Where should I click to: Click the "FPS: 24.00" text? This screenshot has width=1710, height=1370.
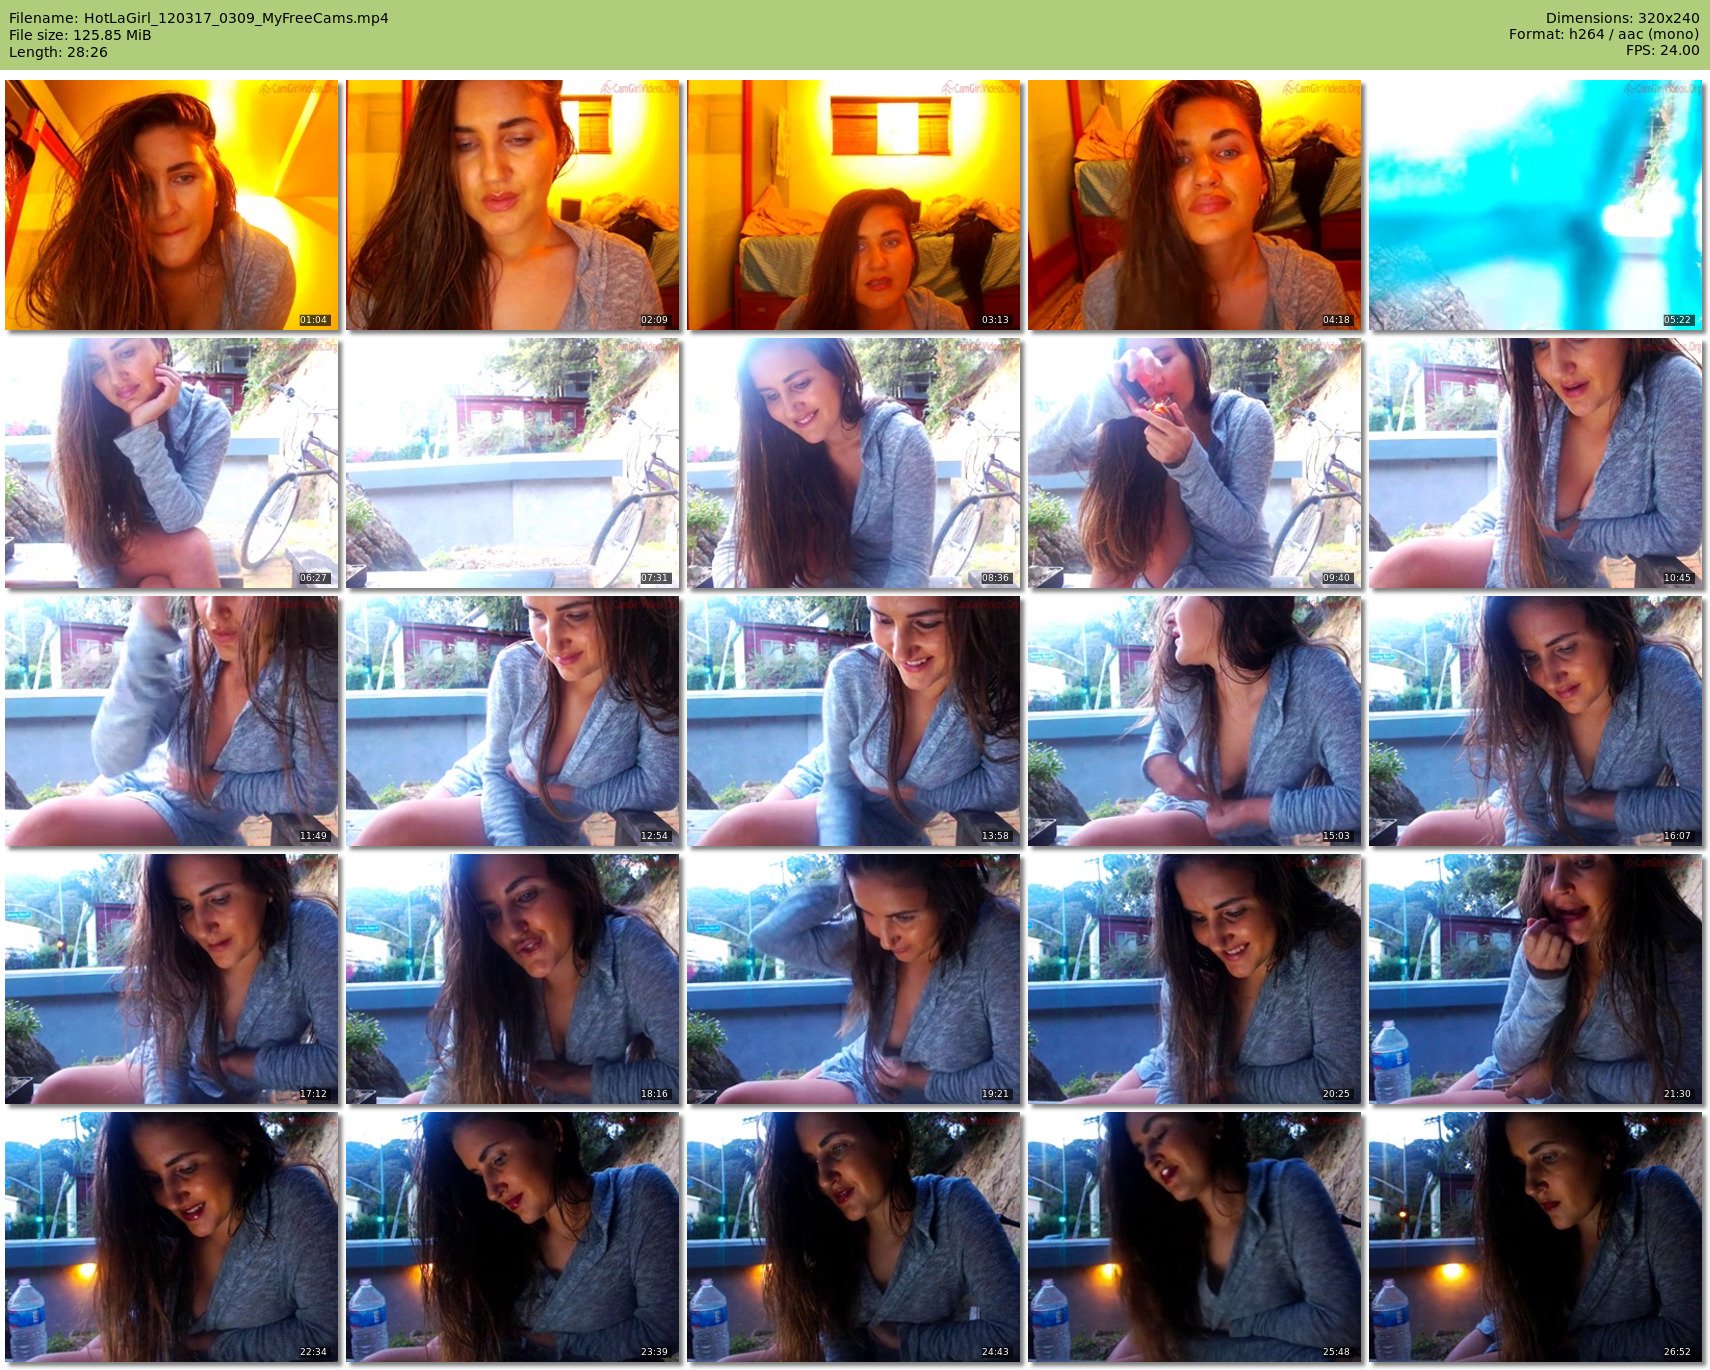1663,50
